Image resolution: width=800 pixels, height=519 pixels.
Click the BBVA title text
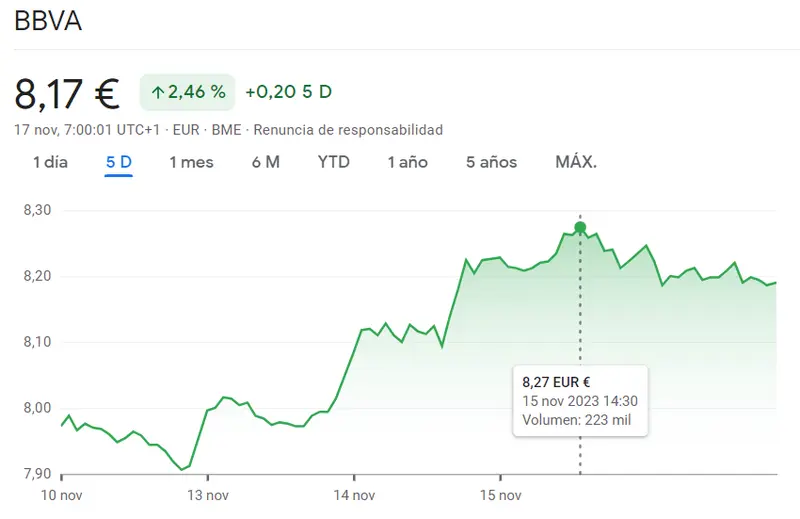[x=48, y=21]
